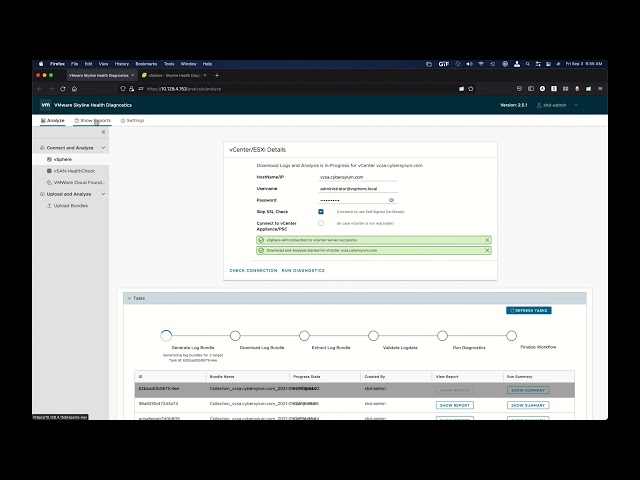Enable Connect to vCenter Appliance/PSC checkbox
The width and height of the screenshot is (640, 480).
pyautogui.click(x=321, y=223)
